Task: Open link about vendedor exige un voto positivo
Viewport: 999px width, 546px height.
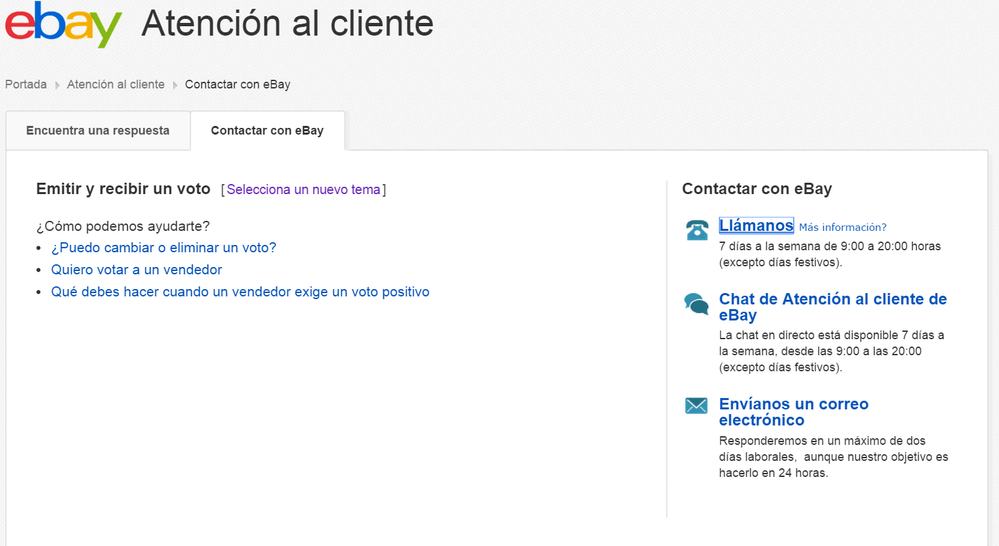Action: click(x=240, y=292)
